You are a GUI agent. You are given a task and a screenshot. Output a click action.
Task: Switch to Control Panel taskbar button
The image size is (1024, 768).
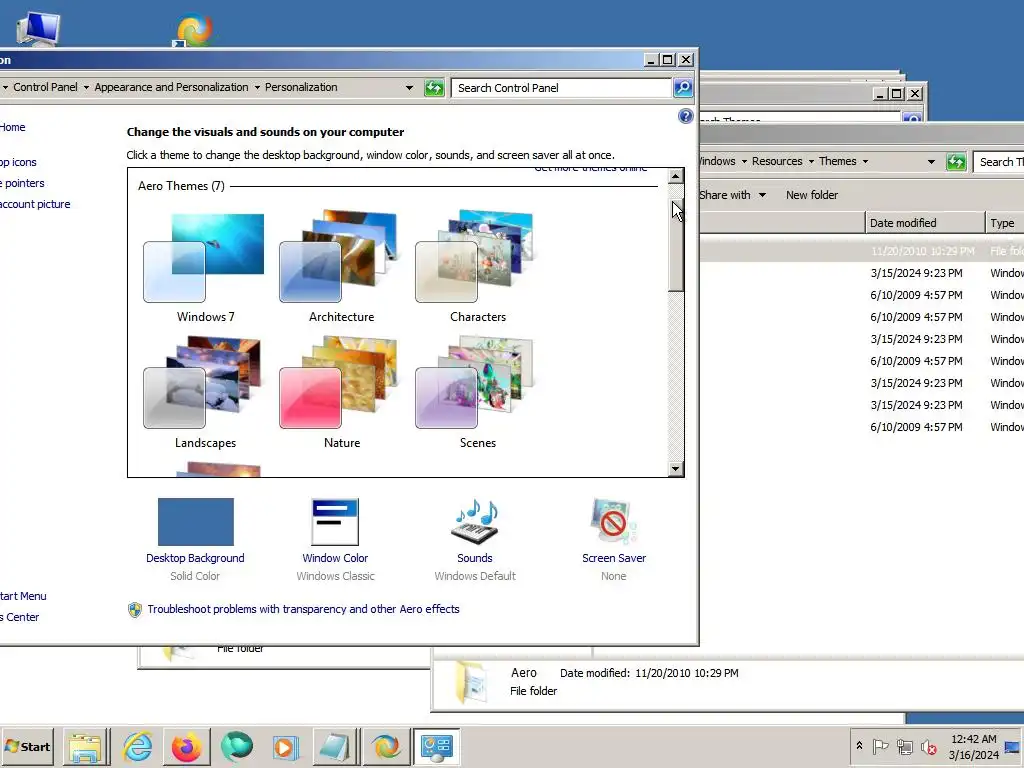(437, 747)
